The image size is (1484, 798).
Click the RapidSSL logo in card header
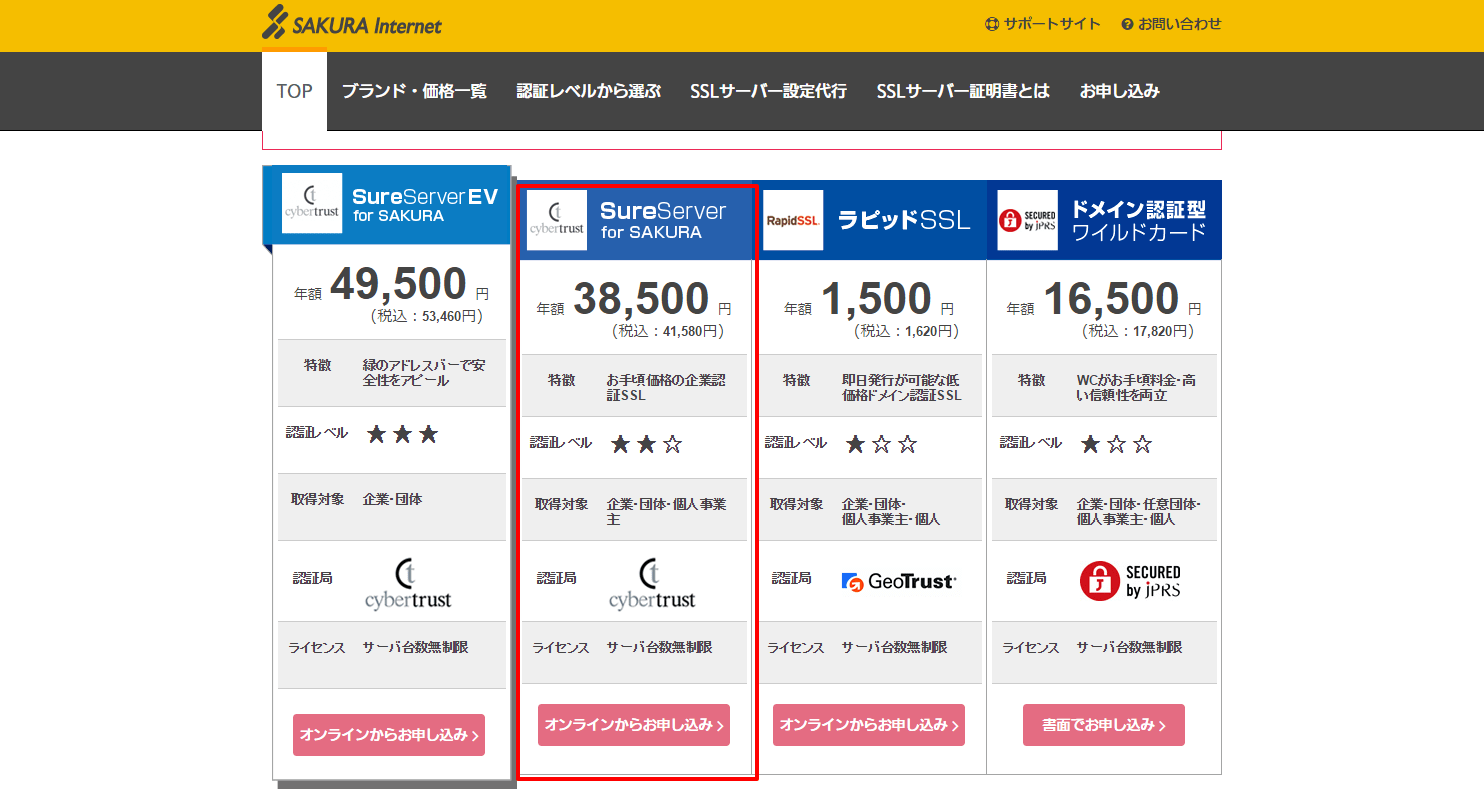793,220
